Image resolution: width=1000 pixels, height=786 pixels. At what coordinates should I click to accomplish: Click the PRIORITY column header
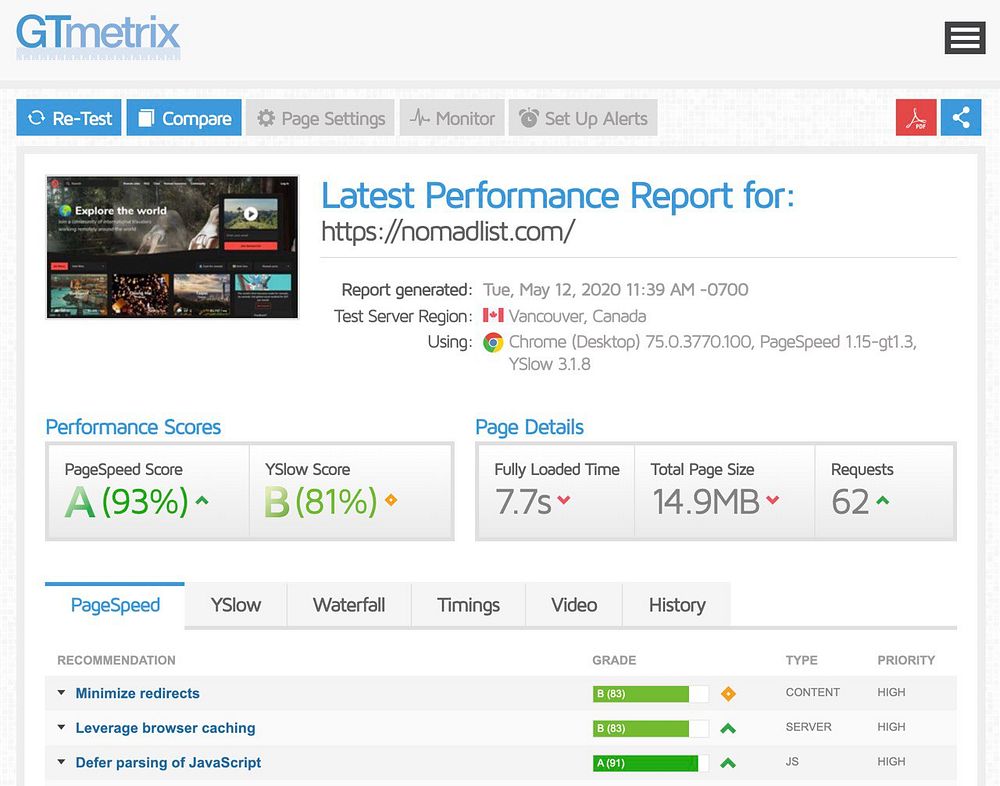[x=906, y=660]
